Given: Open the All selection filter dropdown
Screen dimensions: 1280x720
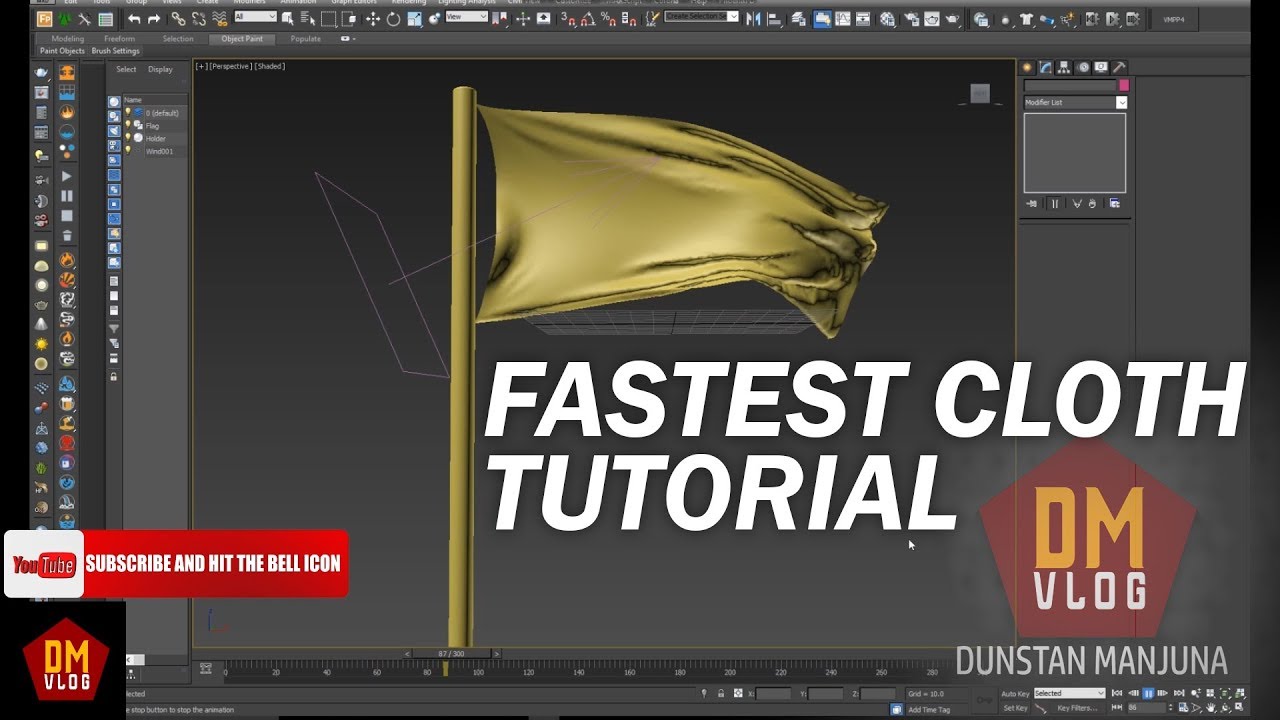Looking at the screenshot, I should click(x=255, y=16).
